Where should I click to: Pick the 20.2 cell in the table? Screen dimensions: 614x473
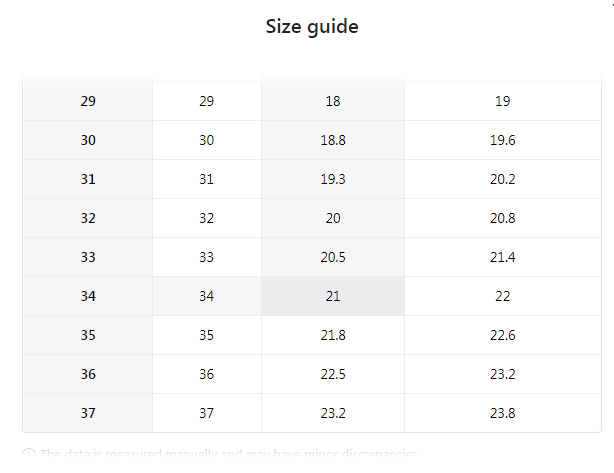[x=503, y=179]
